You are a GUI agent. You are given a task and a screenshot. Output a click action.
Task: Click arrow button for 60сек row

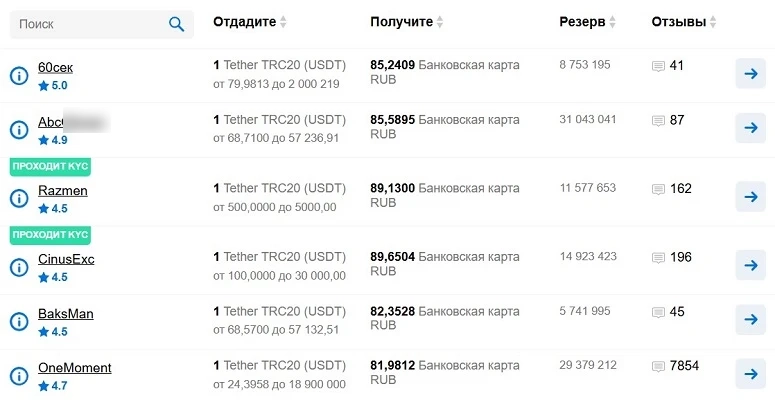pos(750,74)
